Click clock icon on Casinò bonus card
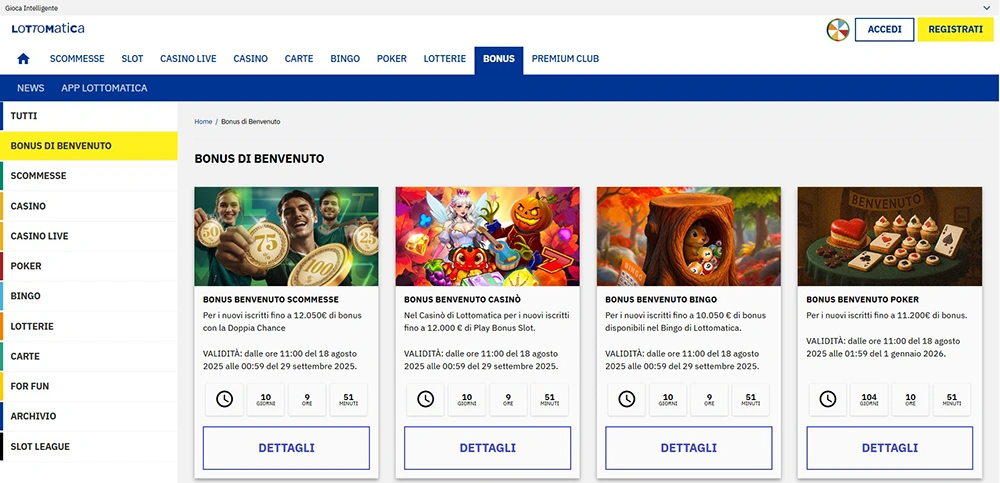 pyautogui.click(x=425, y=399)
